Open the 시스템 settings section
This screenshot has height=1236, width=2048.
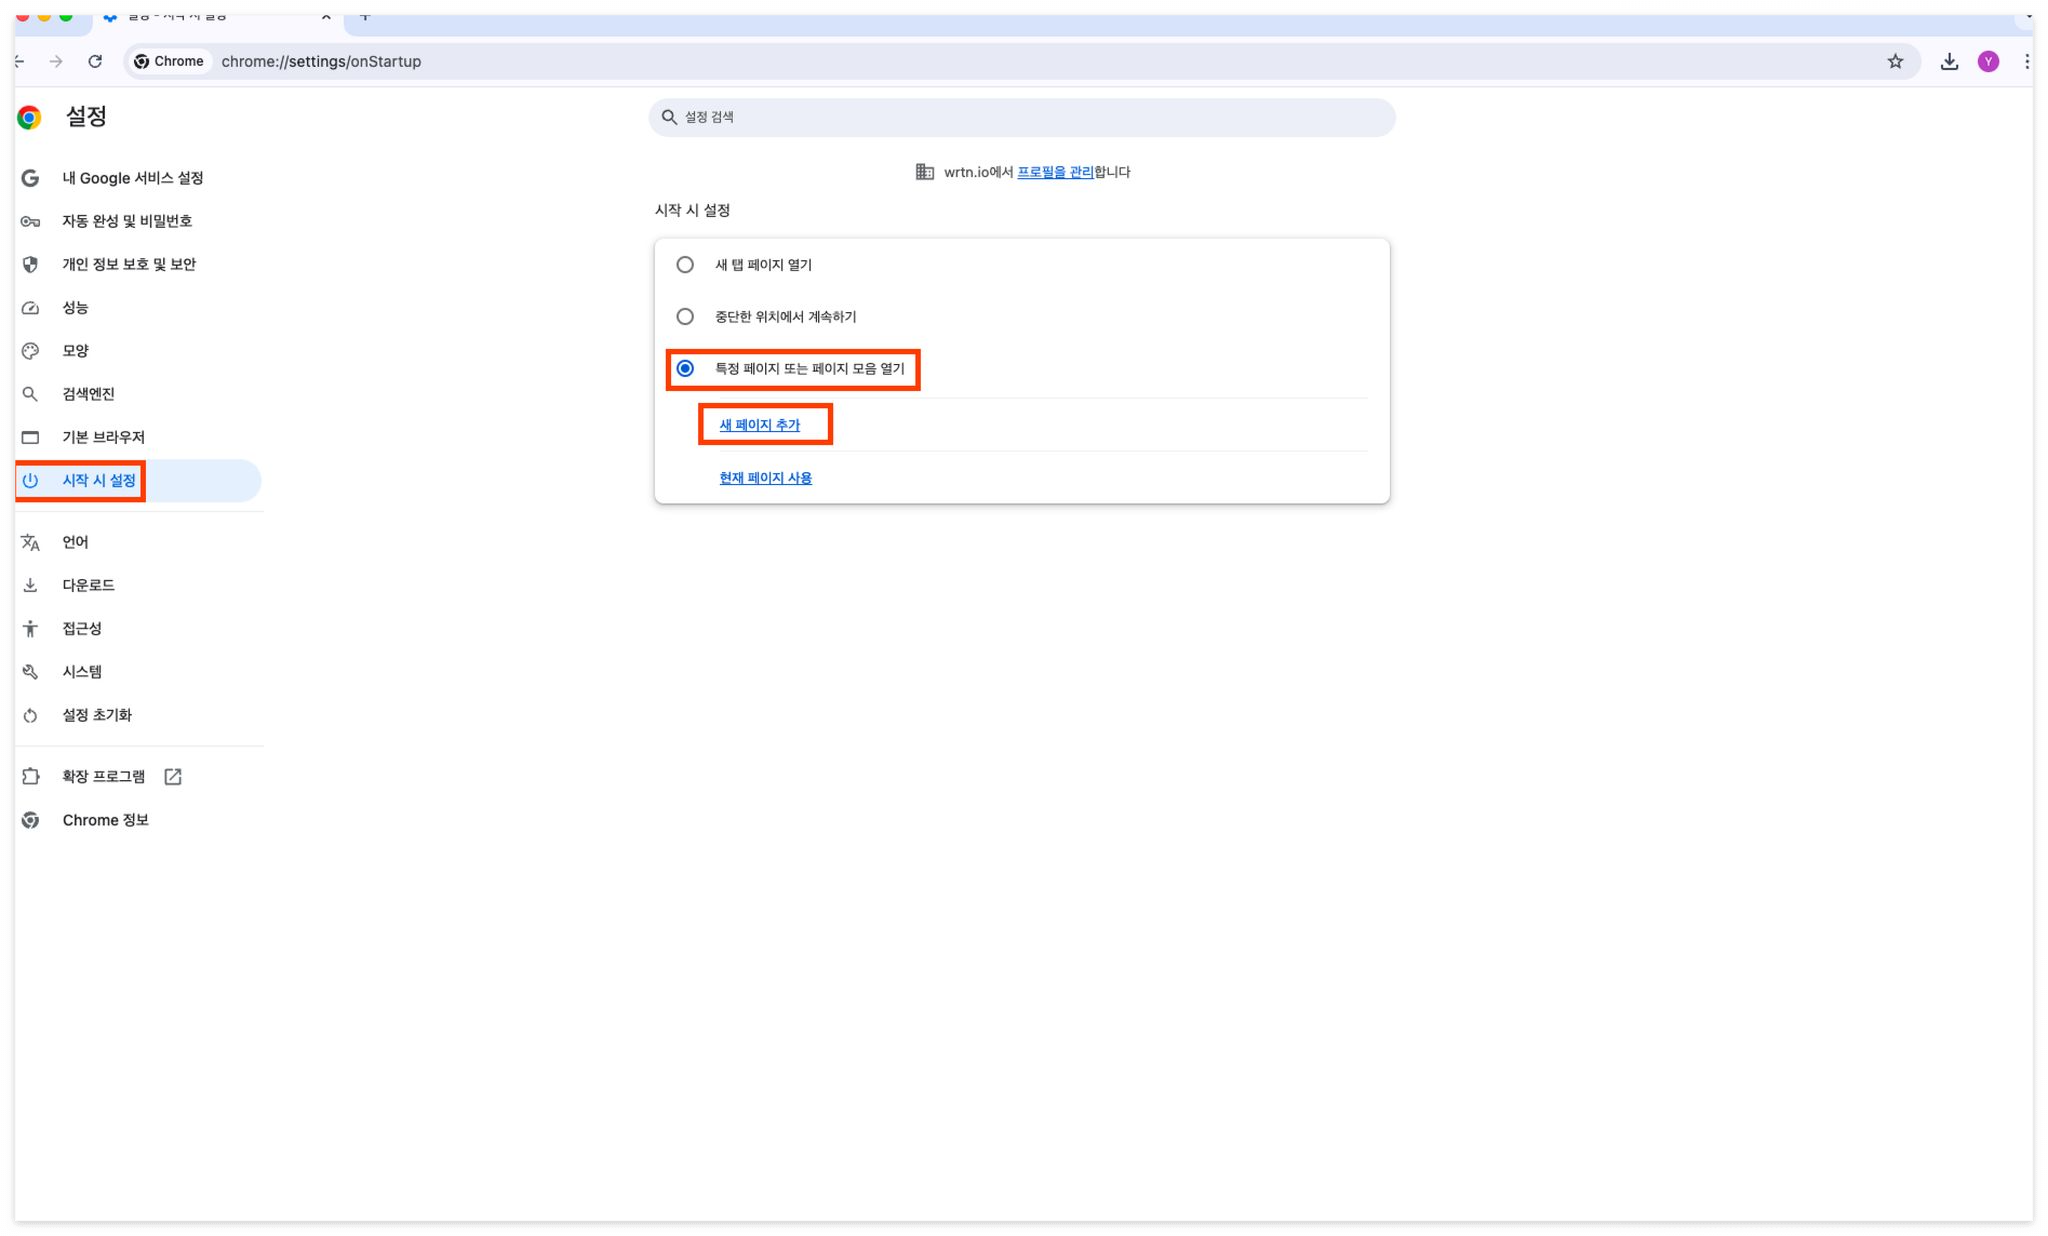pyautogui.click(x=82, y=672)
